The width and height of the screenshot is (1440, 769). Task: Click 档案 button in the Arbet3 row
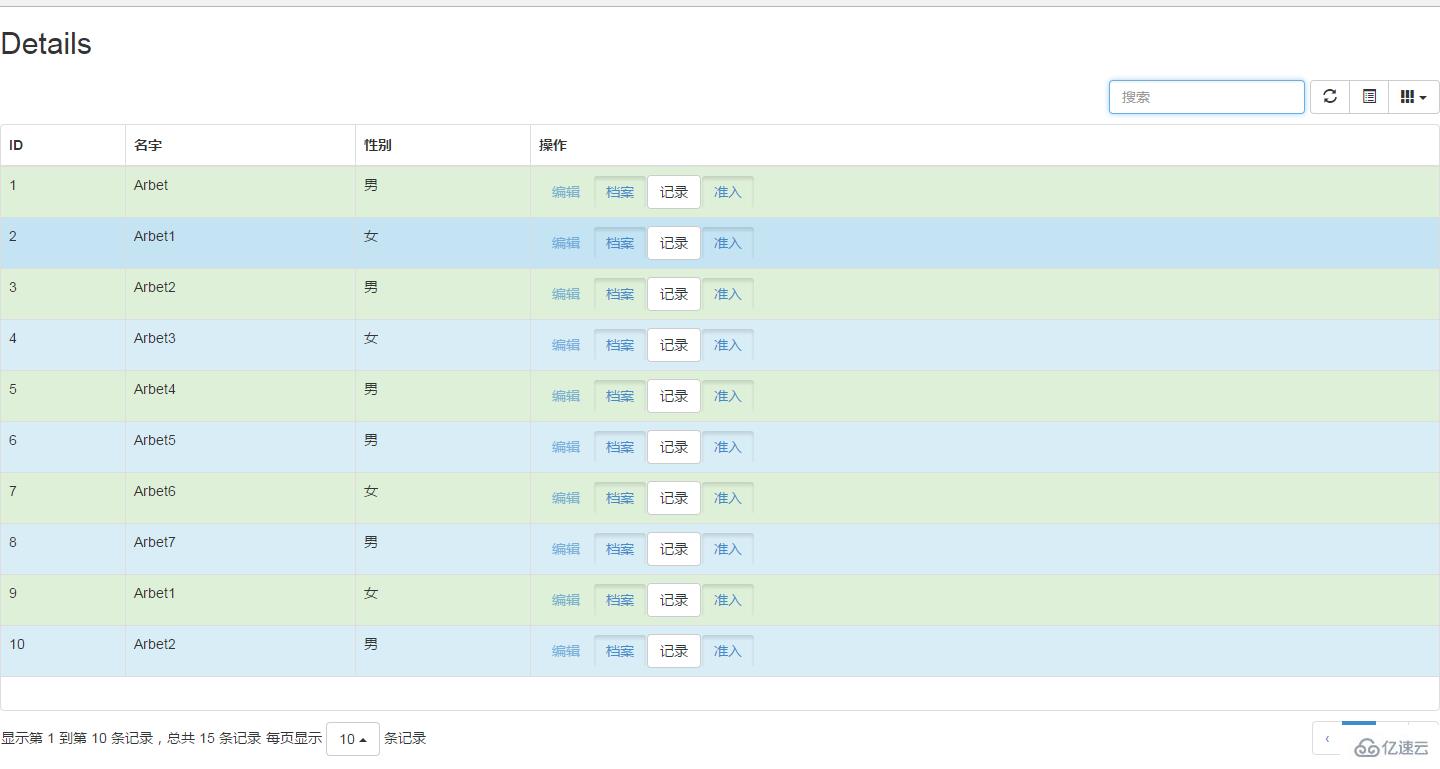tap(620, 345)
